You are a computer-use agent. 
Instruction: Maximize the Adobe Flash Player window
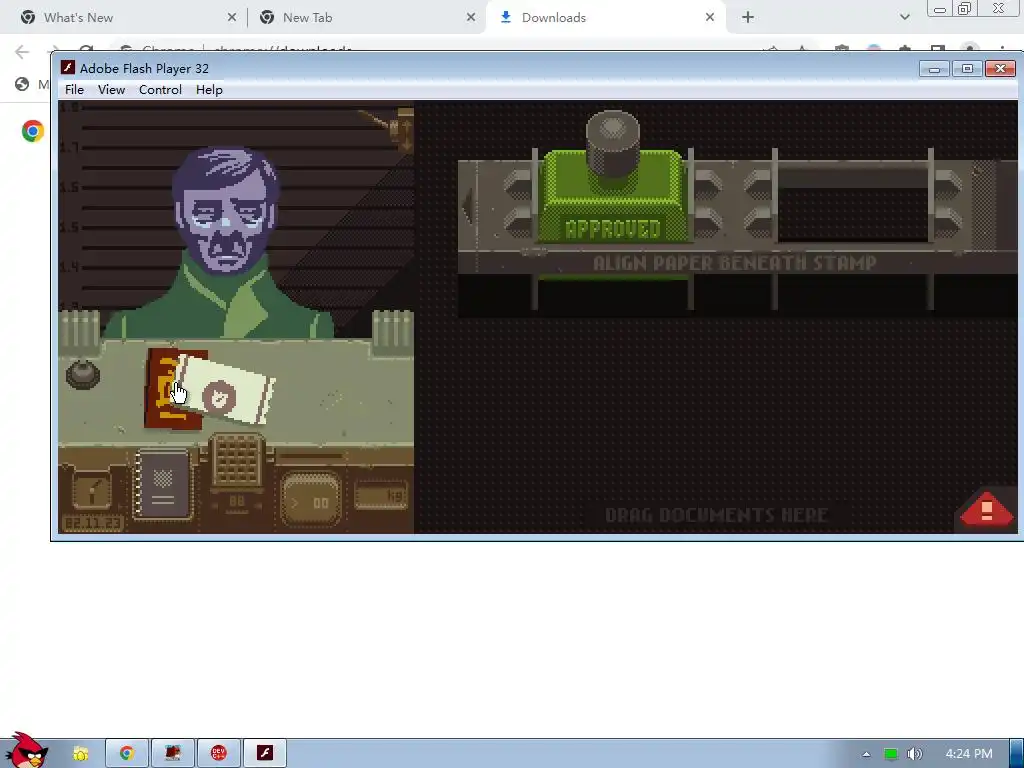(x=967, y=69)
